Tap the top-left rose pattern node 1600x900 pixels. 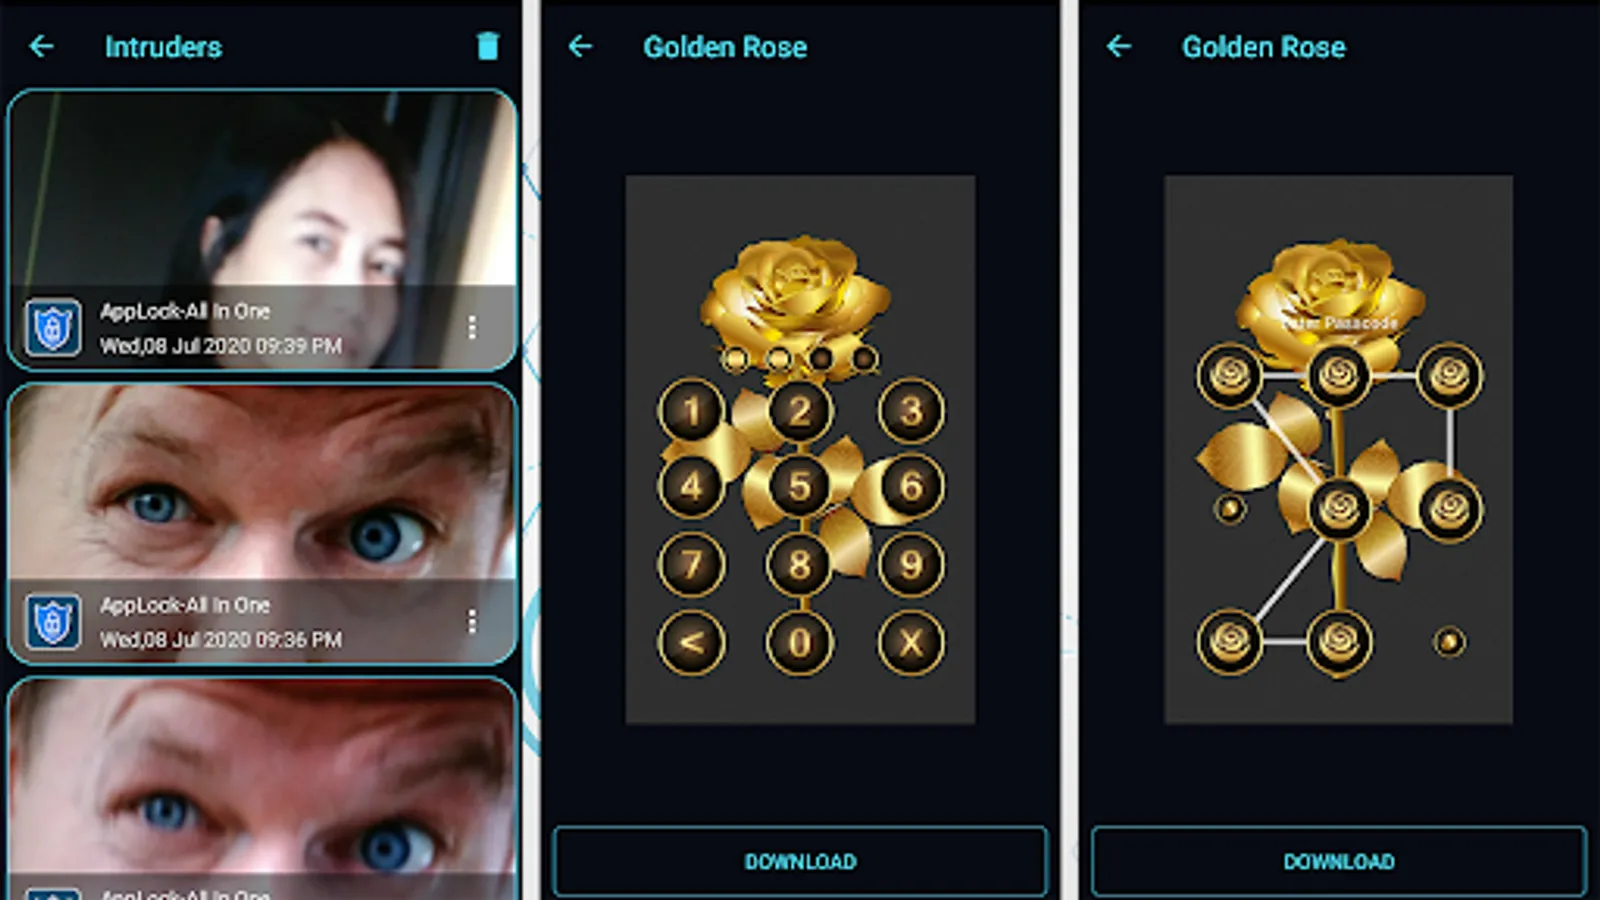(x=1229, y=375)
